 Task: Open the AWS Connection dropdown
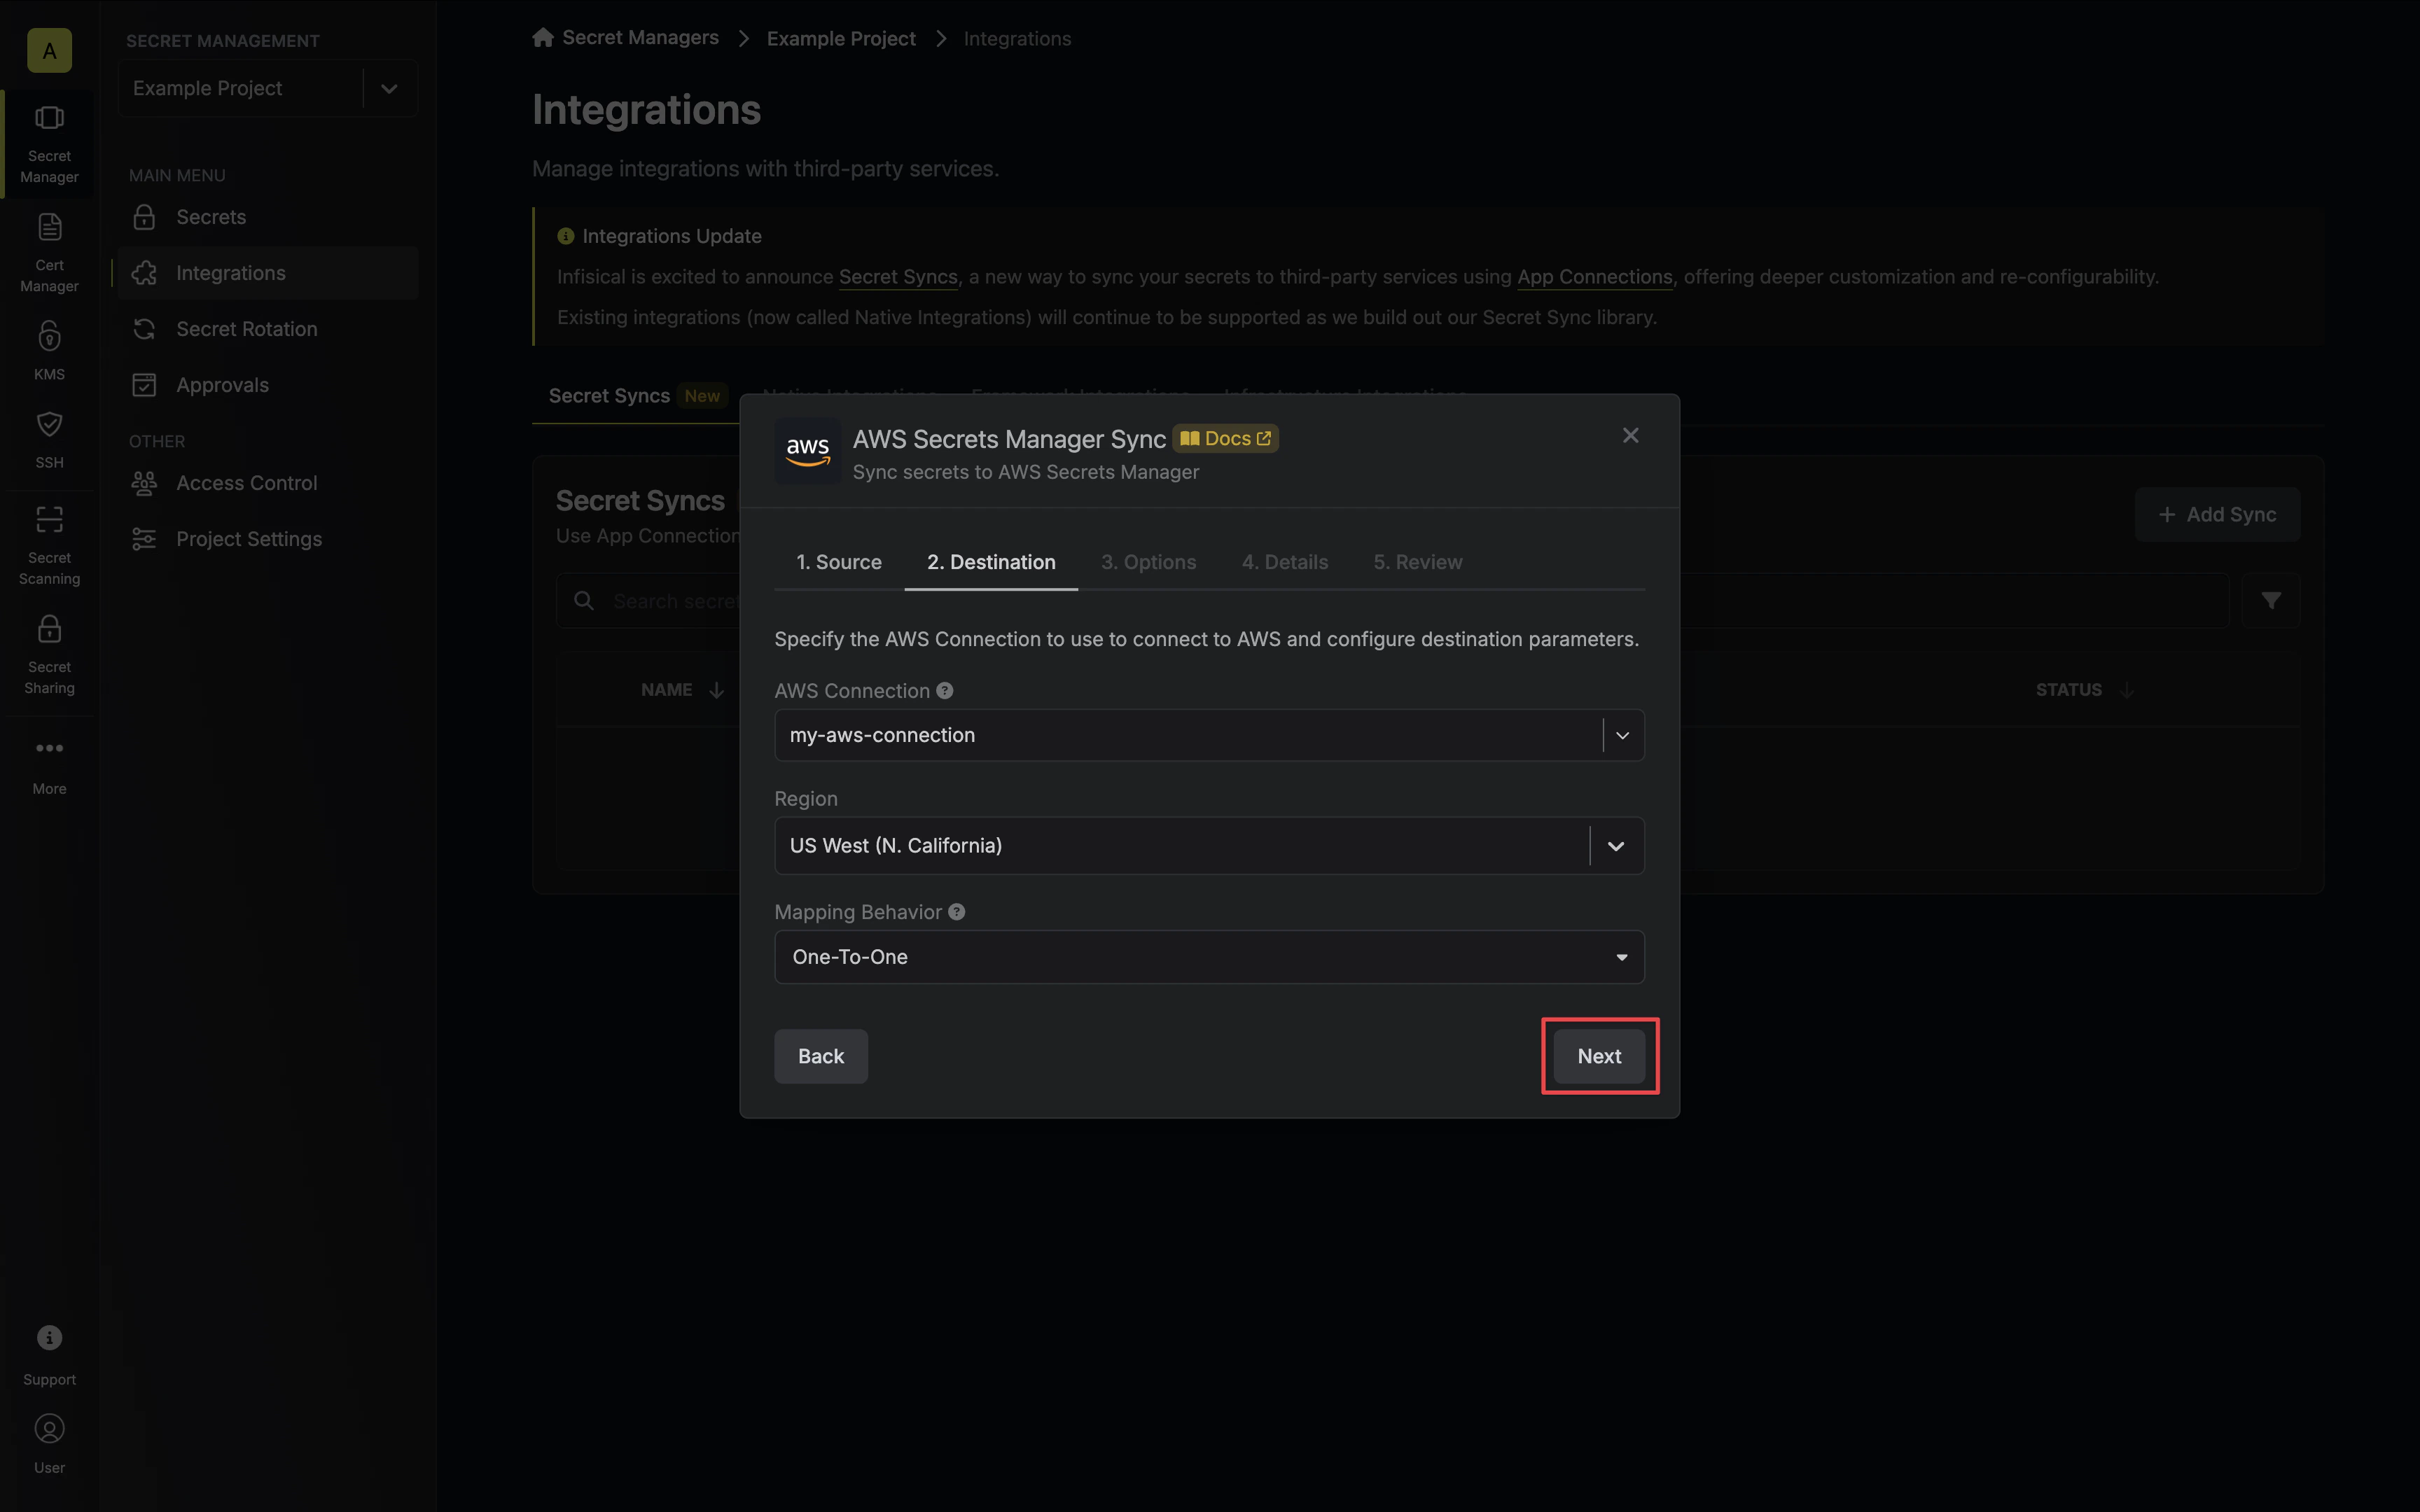click(1209, 735)
